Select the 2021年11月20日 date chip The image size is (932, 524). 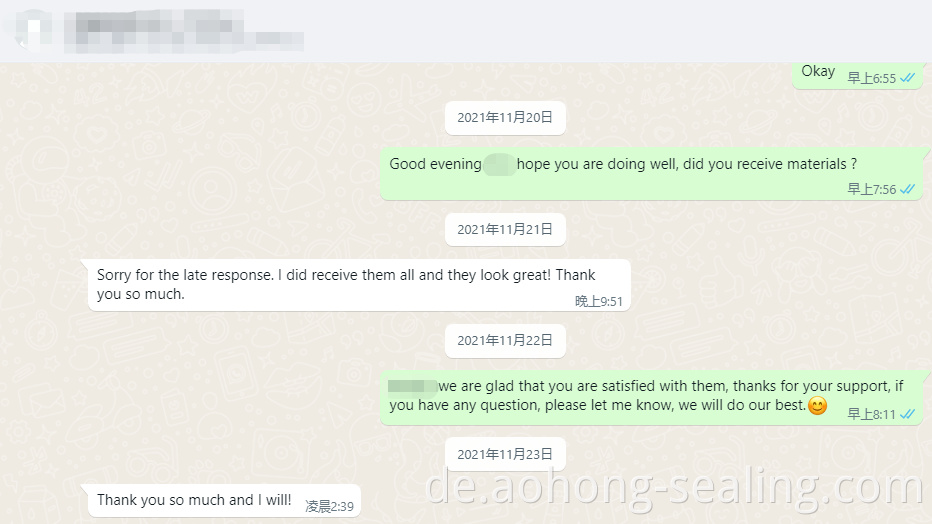505,118
